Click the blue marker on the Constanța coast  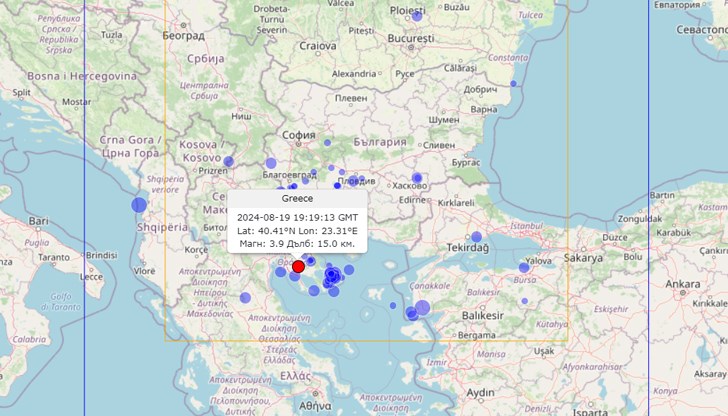[513, 83]
